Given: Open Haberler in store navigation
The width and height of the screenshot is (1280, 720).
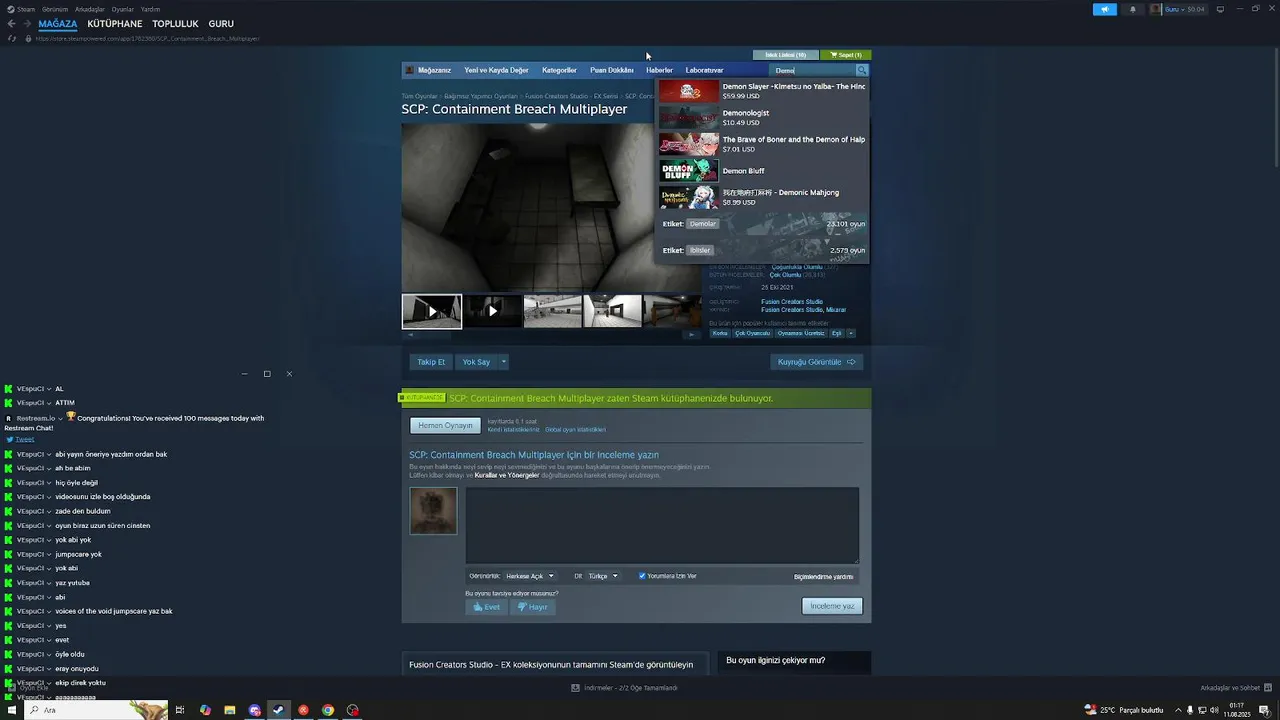Looking at the screenshot, I should pos(659,70).
